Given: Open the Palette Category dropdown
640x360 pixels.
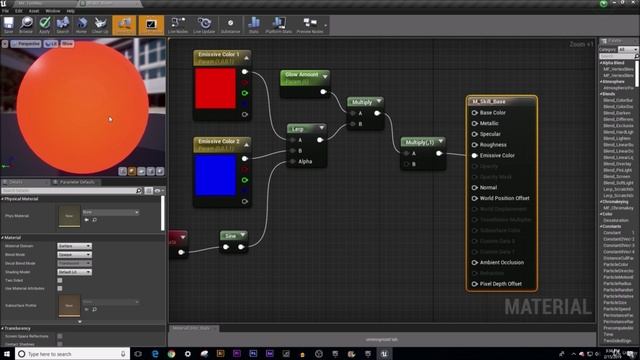Looking at the screenshot, I should point(628,49).
